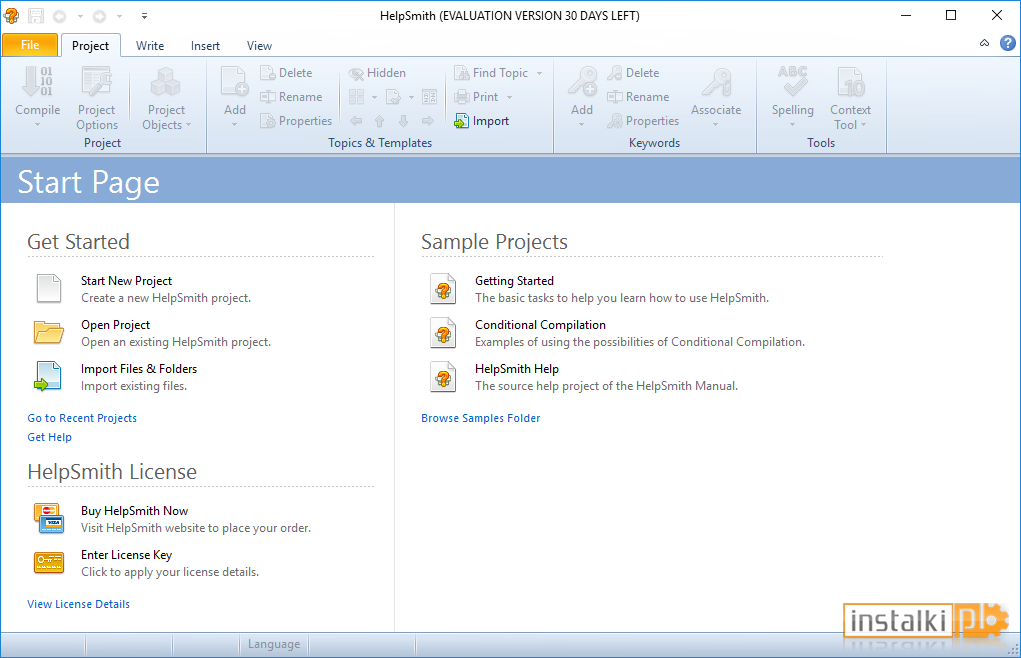Screen dimensions: 1021x658
Task: Click the Project Objects icon
Action: coord(165,82)
